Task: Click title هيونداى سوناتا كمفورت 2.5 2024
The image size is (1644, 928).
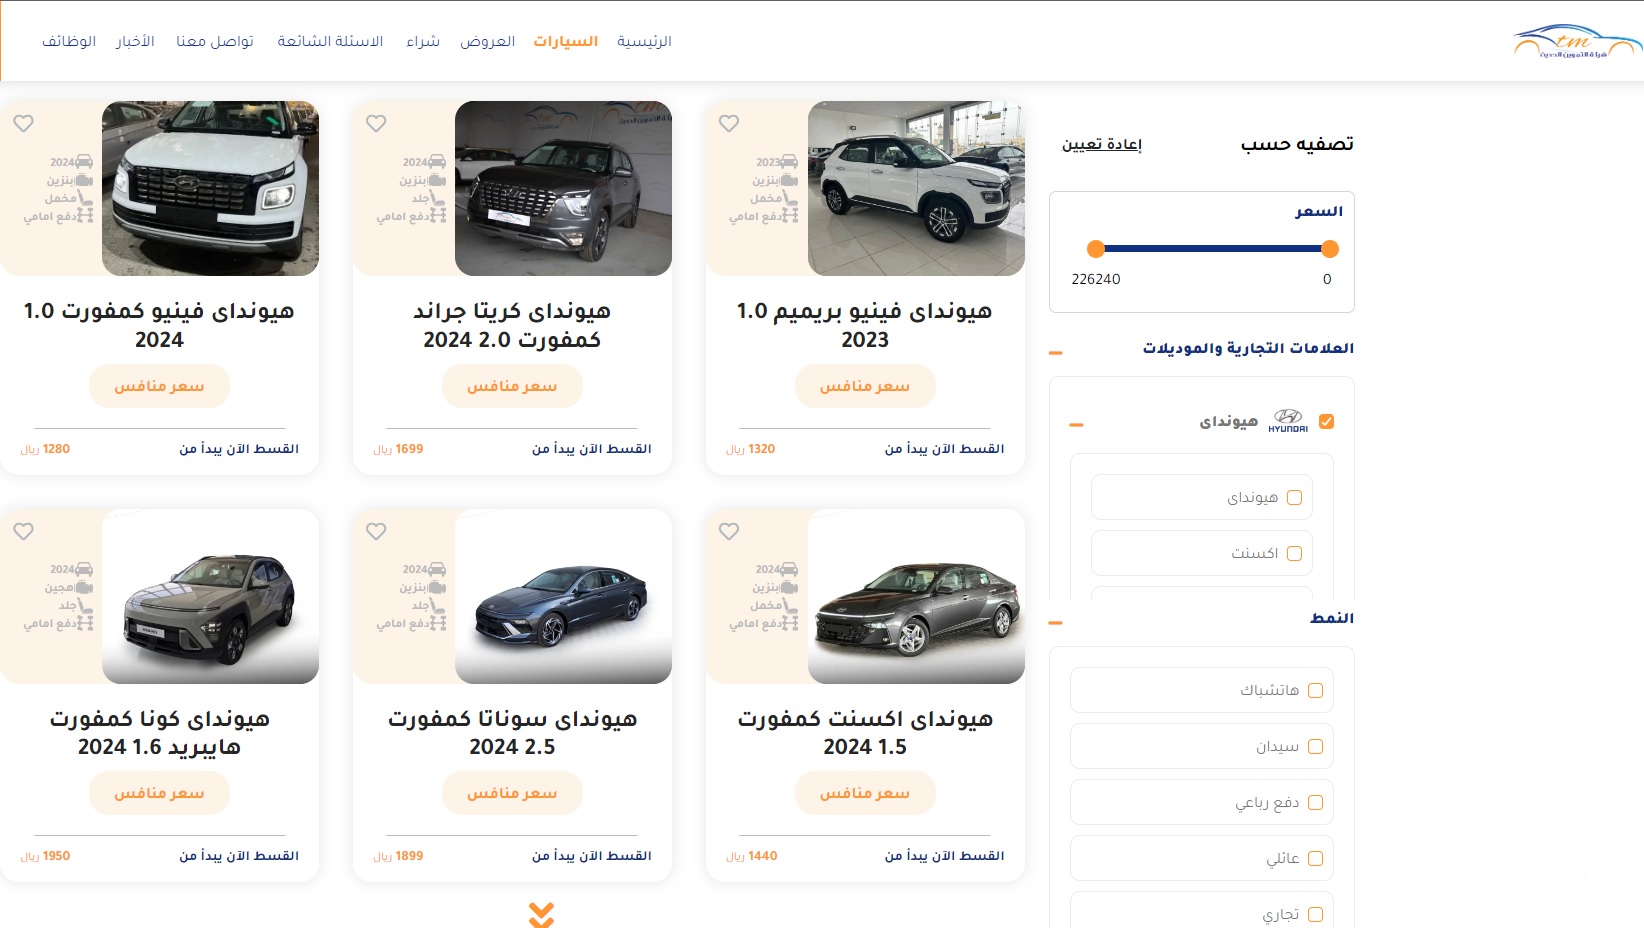Action: point(512,733)
